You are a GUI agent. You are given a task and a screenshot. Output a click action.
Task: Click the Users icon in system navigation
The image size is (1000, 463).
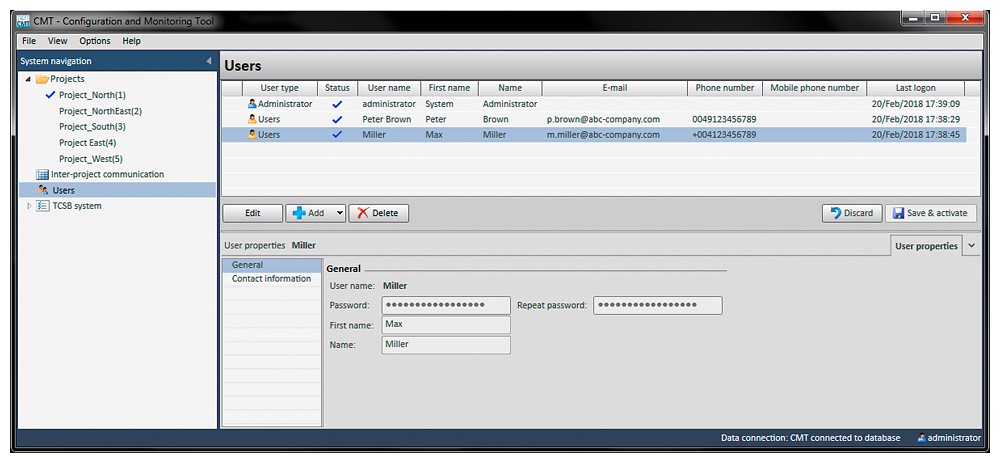click(x=42, y=190)
